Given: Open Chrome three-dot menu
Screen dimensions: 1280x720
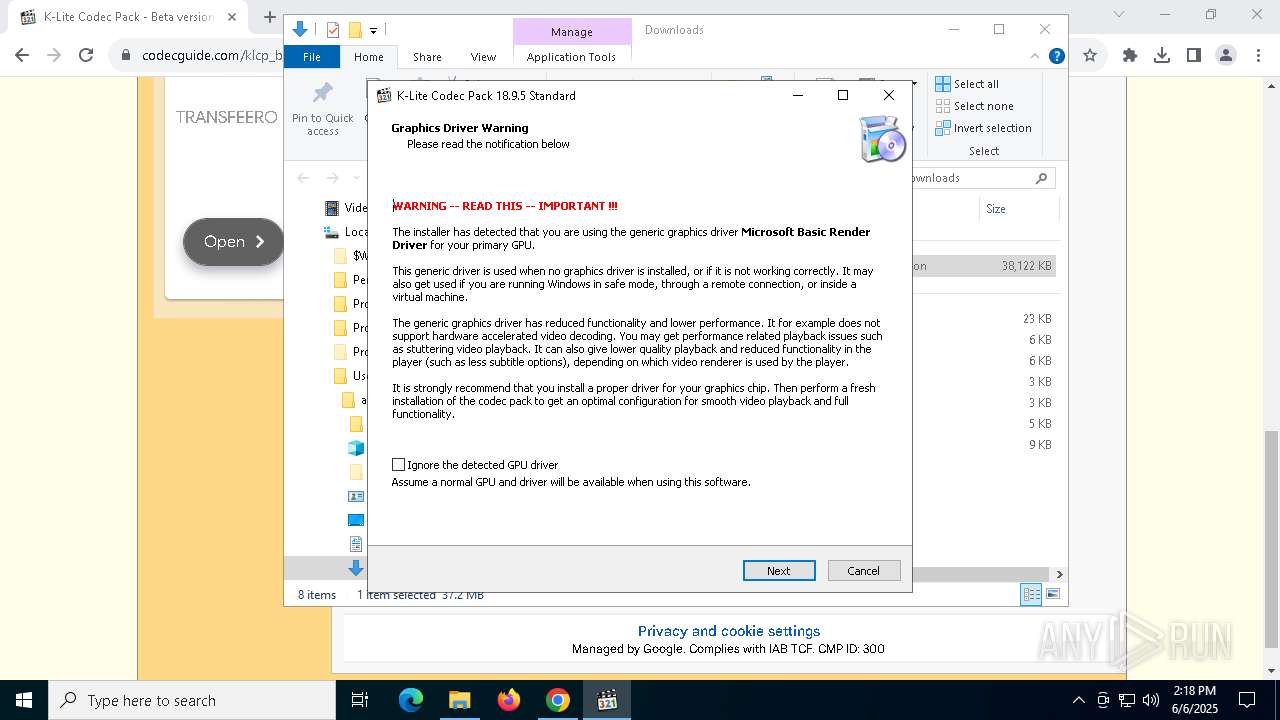Looking at the screenshot, I should (1257, 56).
